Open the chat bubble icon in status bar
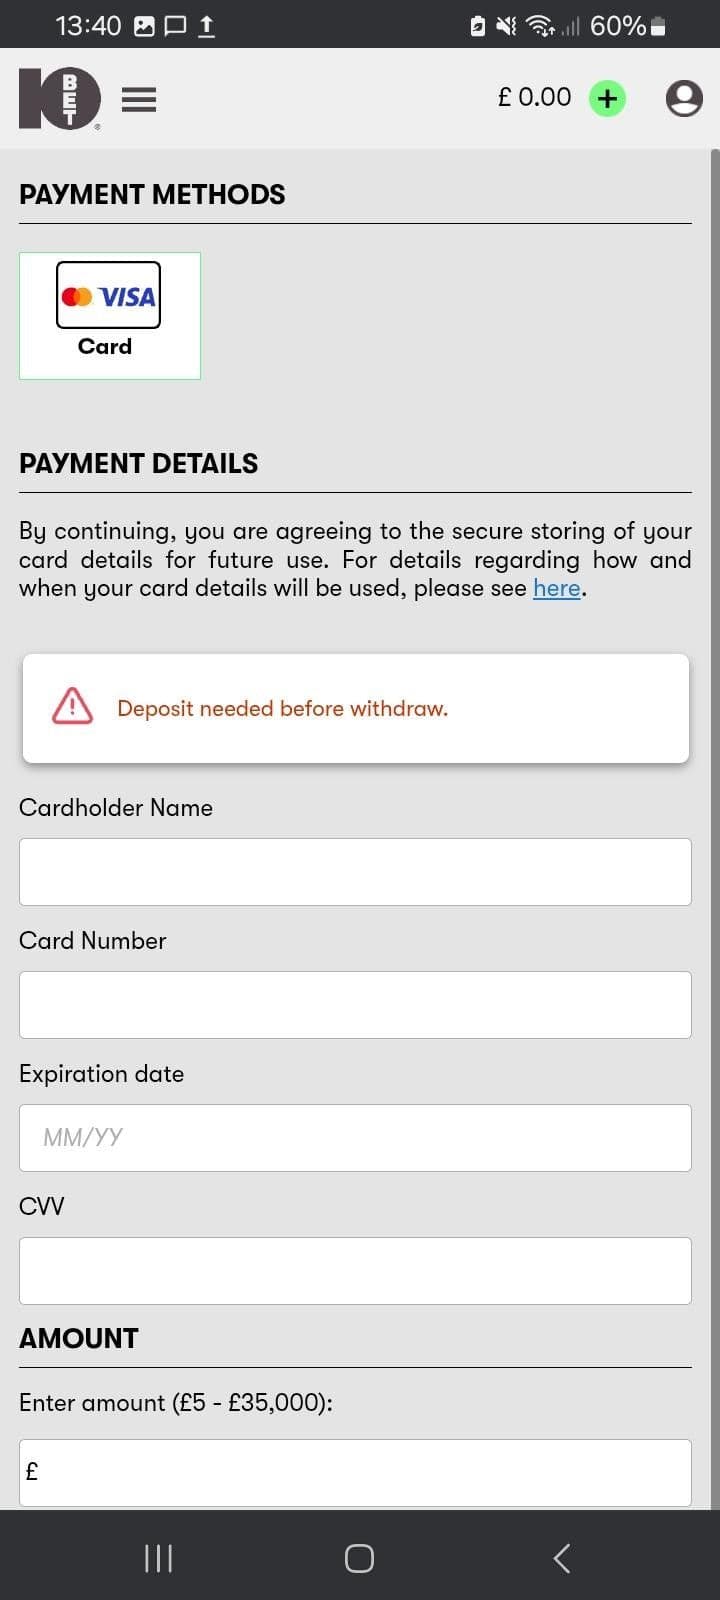The image size is (720, 1600). pos(175,24)
